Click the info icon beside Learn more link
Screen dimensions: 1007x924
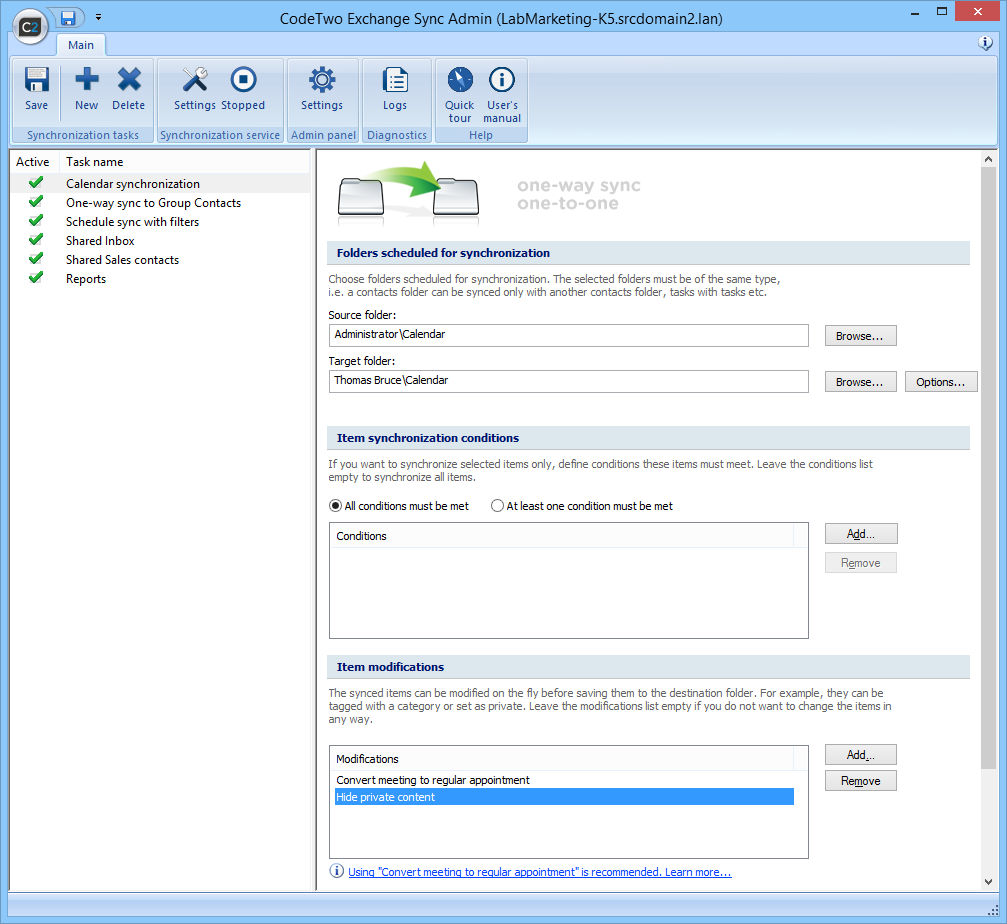337,871
